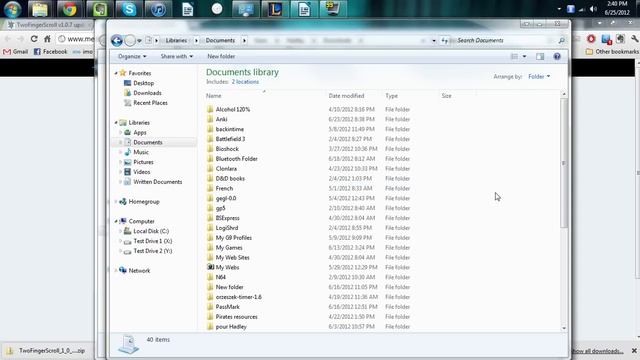Open Facebook bookmark in Chrome
This screenshot has width=640, height=360.
(51, 51)
